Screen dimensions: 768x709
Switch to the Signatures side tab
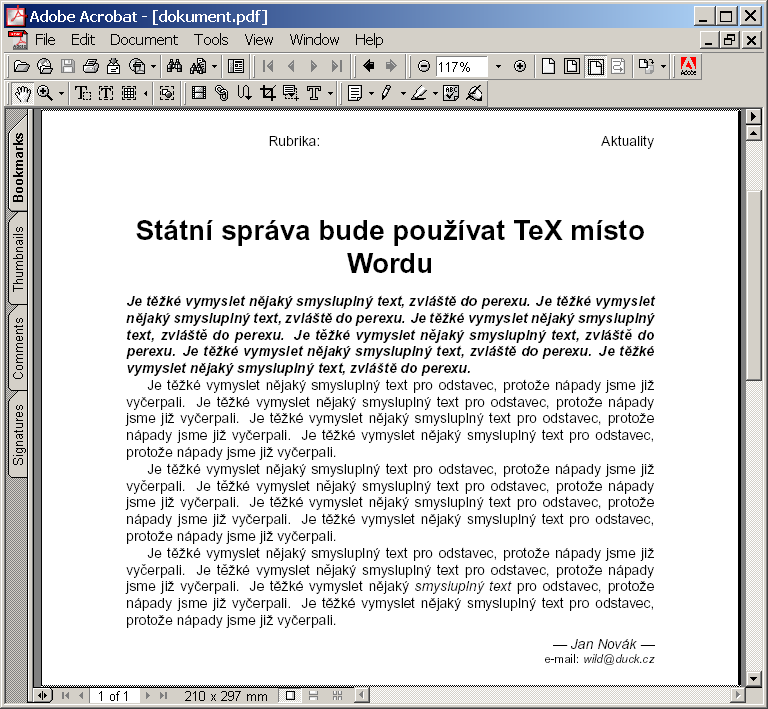click(x=18, y=435)
